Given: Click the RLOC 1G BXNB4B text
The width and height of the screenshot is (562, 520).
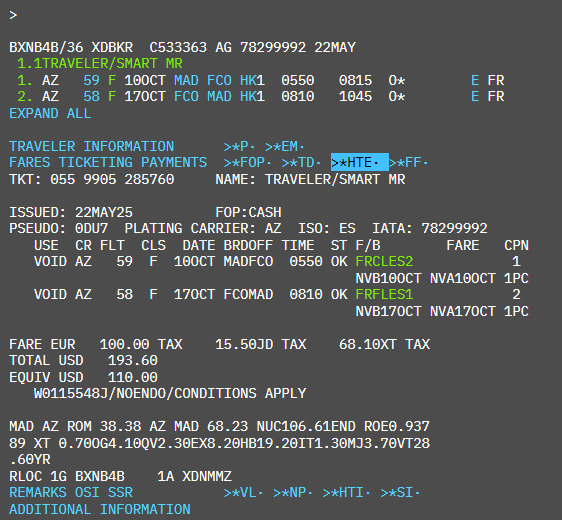Looking at the screenshot, I should coord(67,477).
